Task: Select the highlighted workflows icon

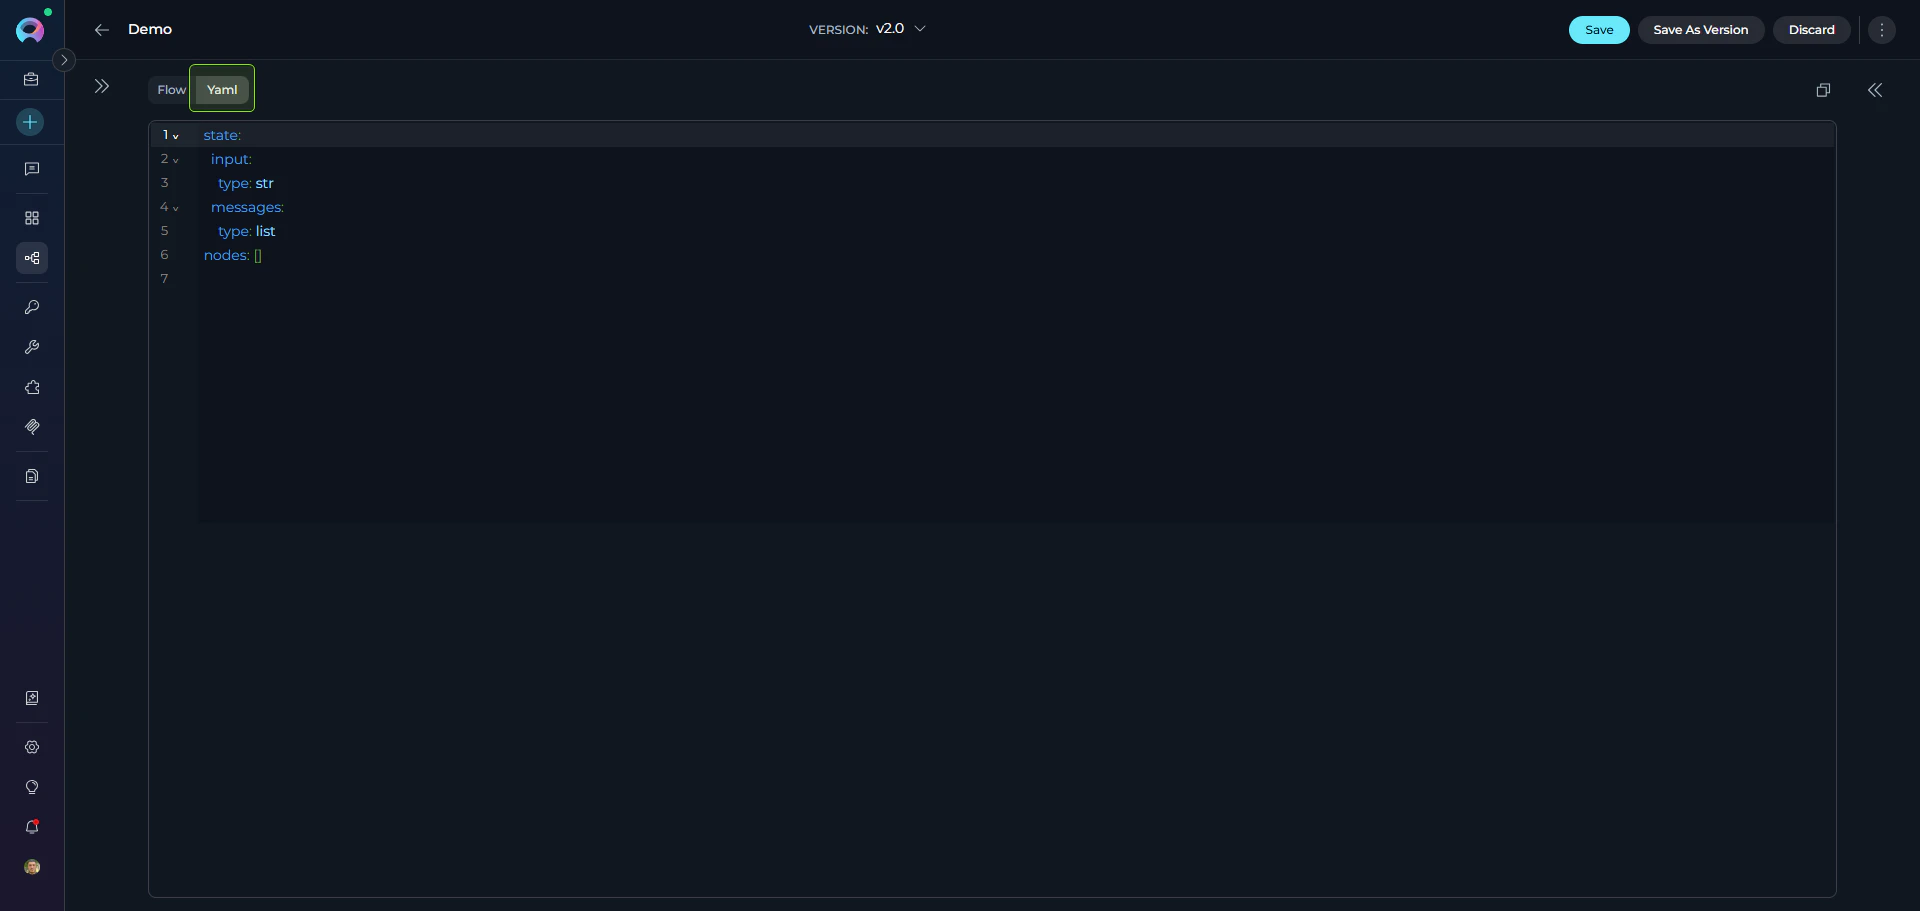Action: coord(31,257)
